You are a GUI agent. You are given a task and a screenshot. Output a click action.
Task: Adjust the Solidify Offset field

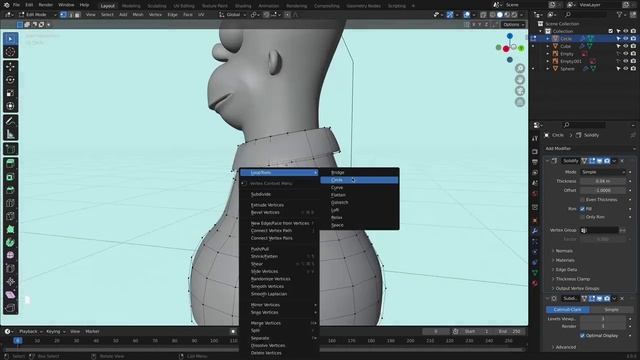[603, 190]
